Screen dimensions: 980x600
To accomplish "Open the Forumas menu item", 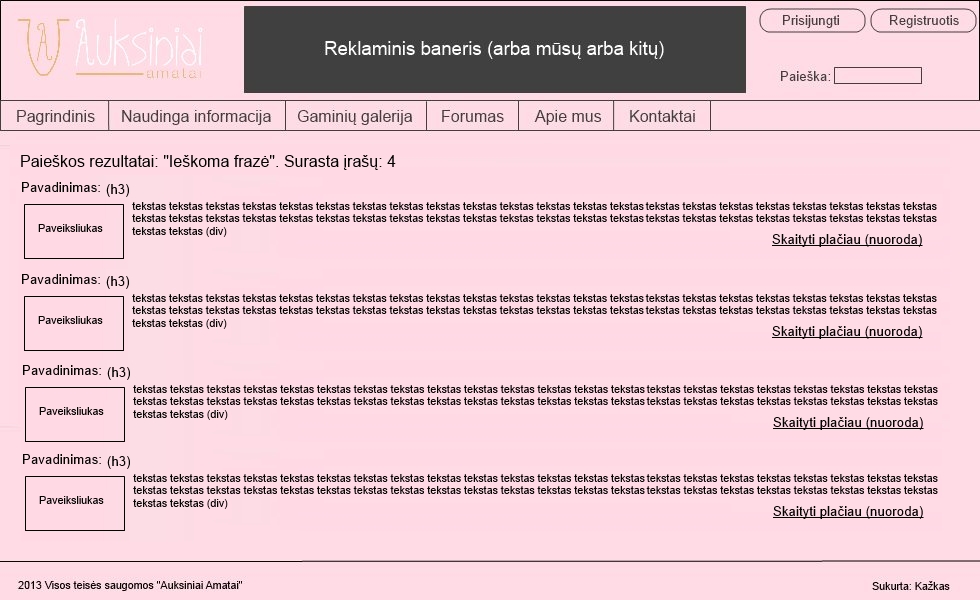I will (472, 116).
